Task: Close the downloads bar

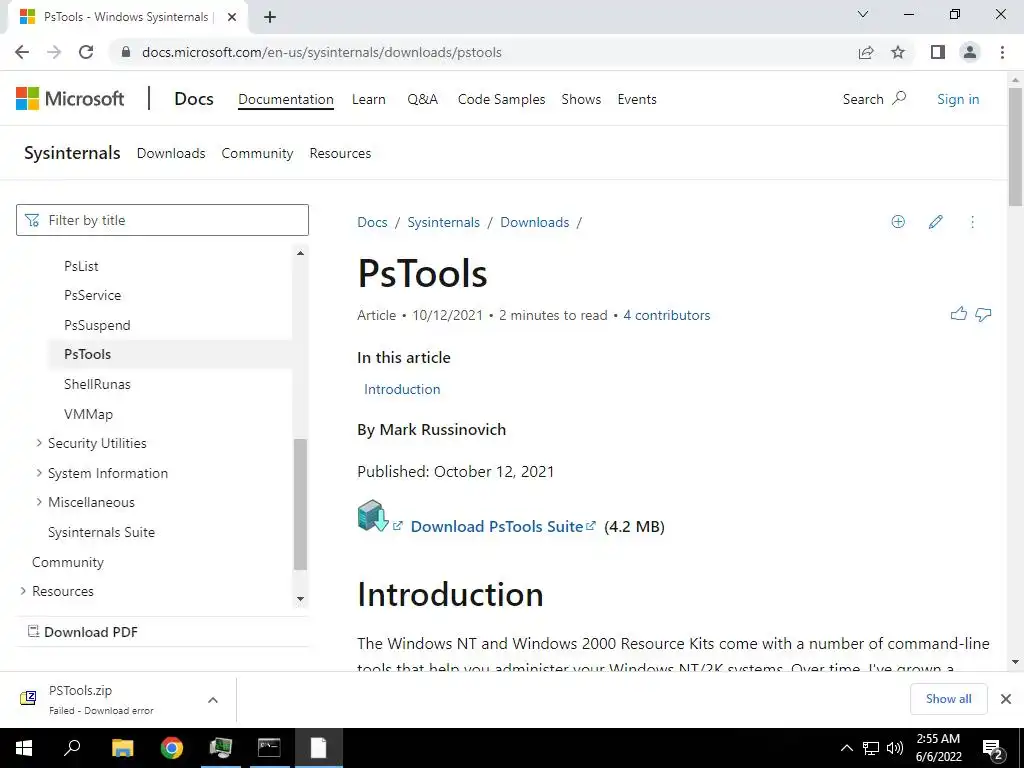Action: click(x=1006, y=699)
